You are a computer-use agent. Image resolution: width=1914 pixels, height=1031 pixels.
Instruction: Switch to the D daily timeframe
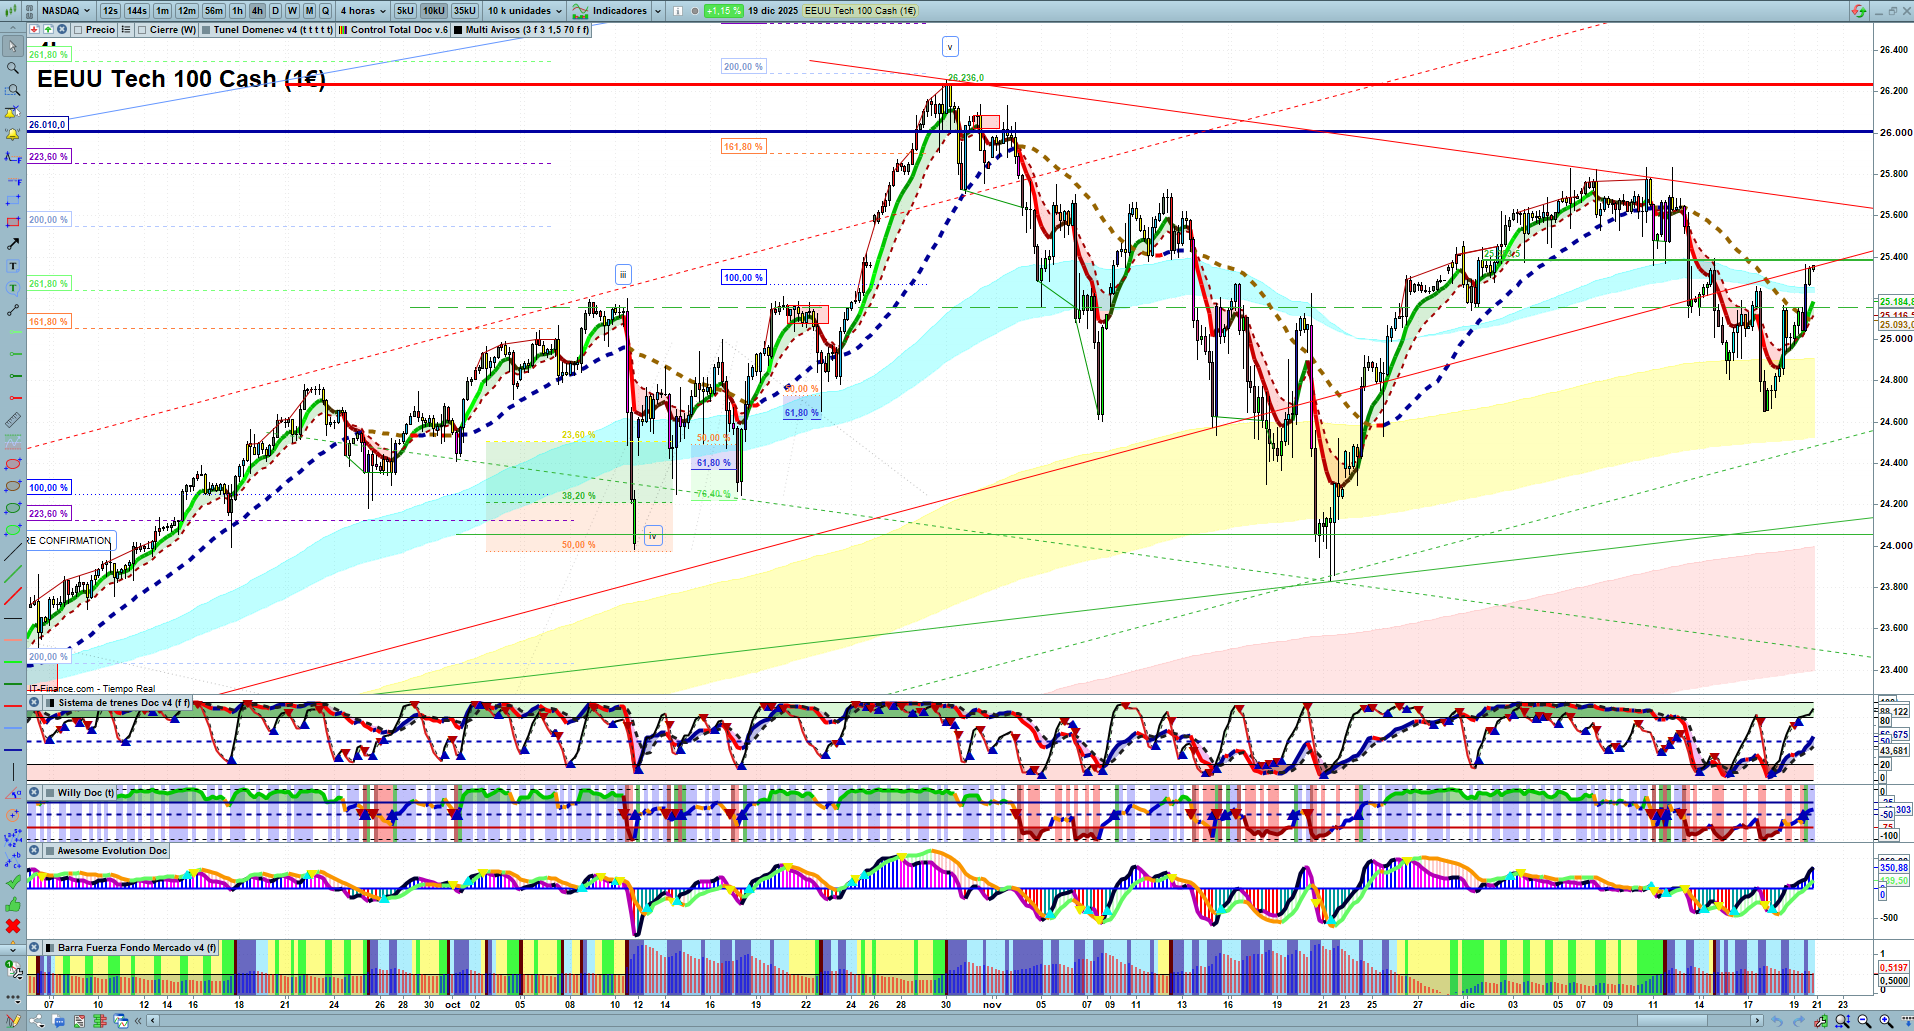pyautogui.click(x=275, y=11)
